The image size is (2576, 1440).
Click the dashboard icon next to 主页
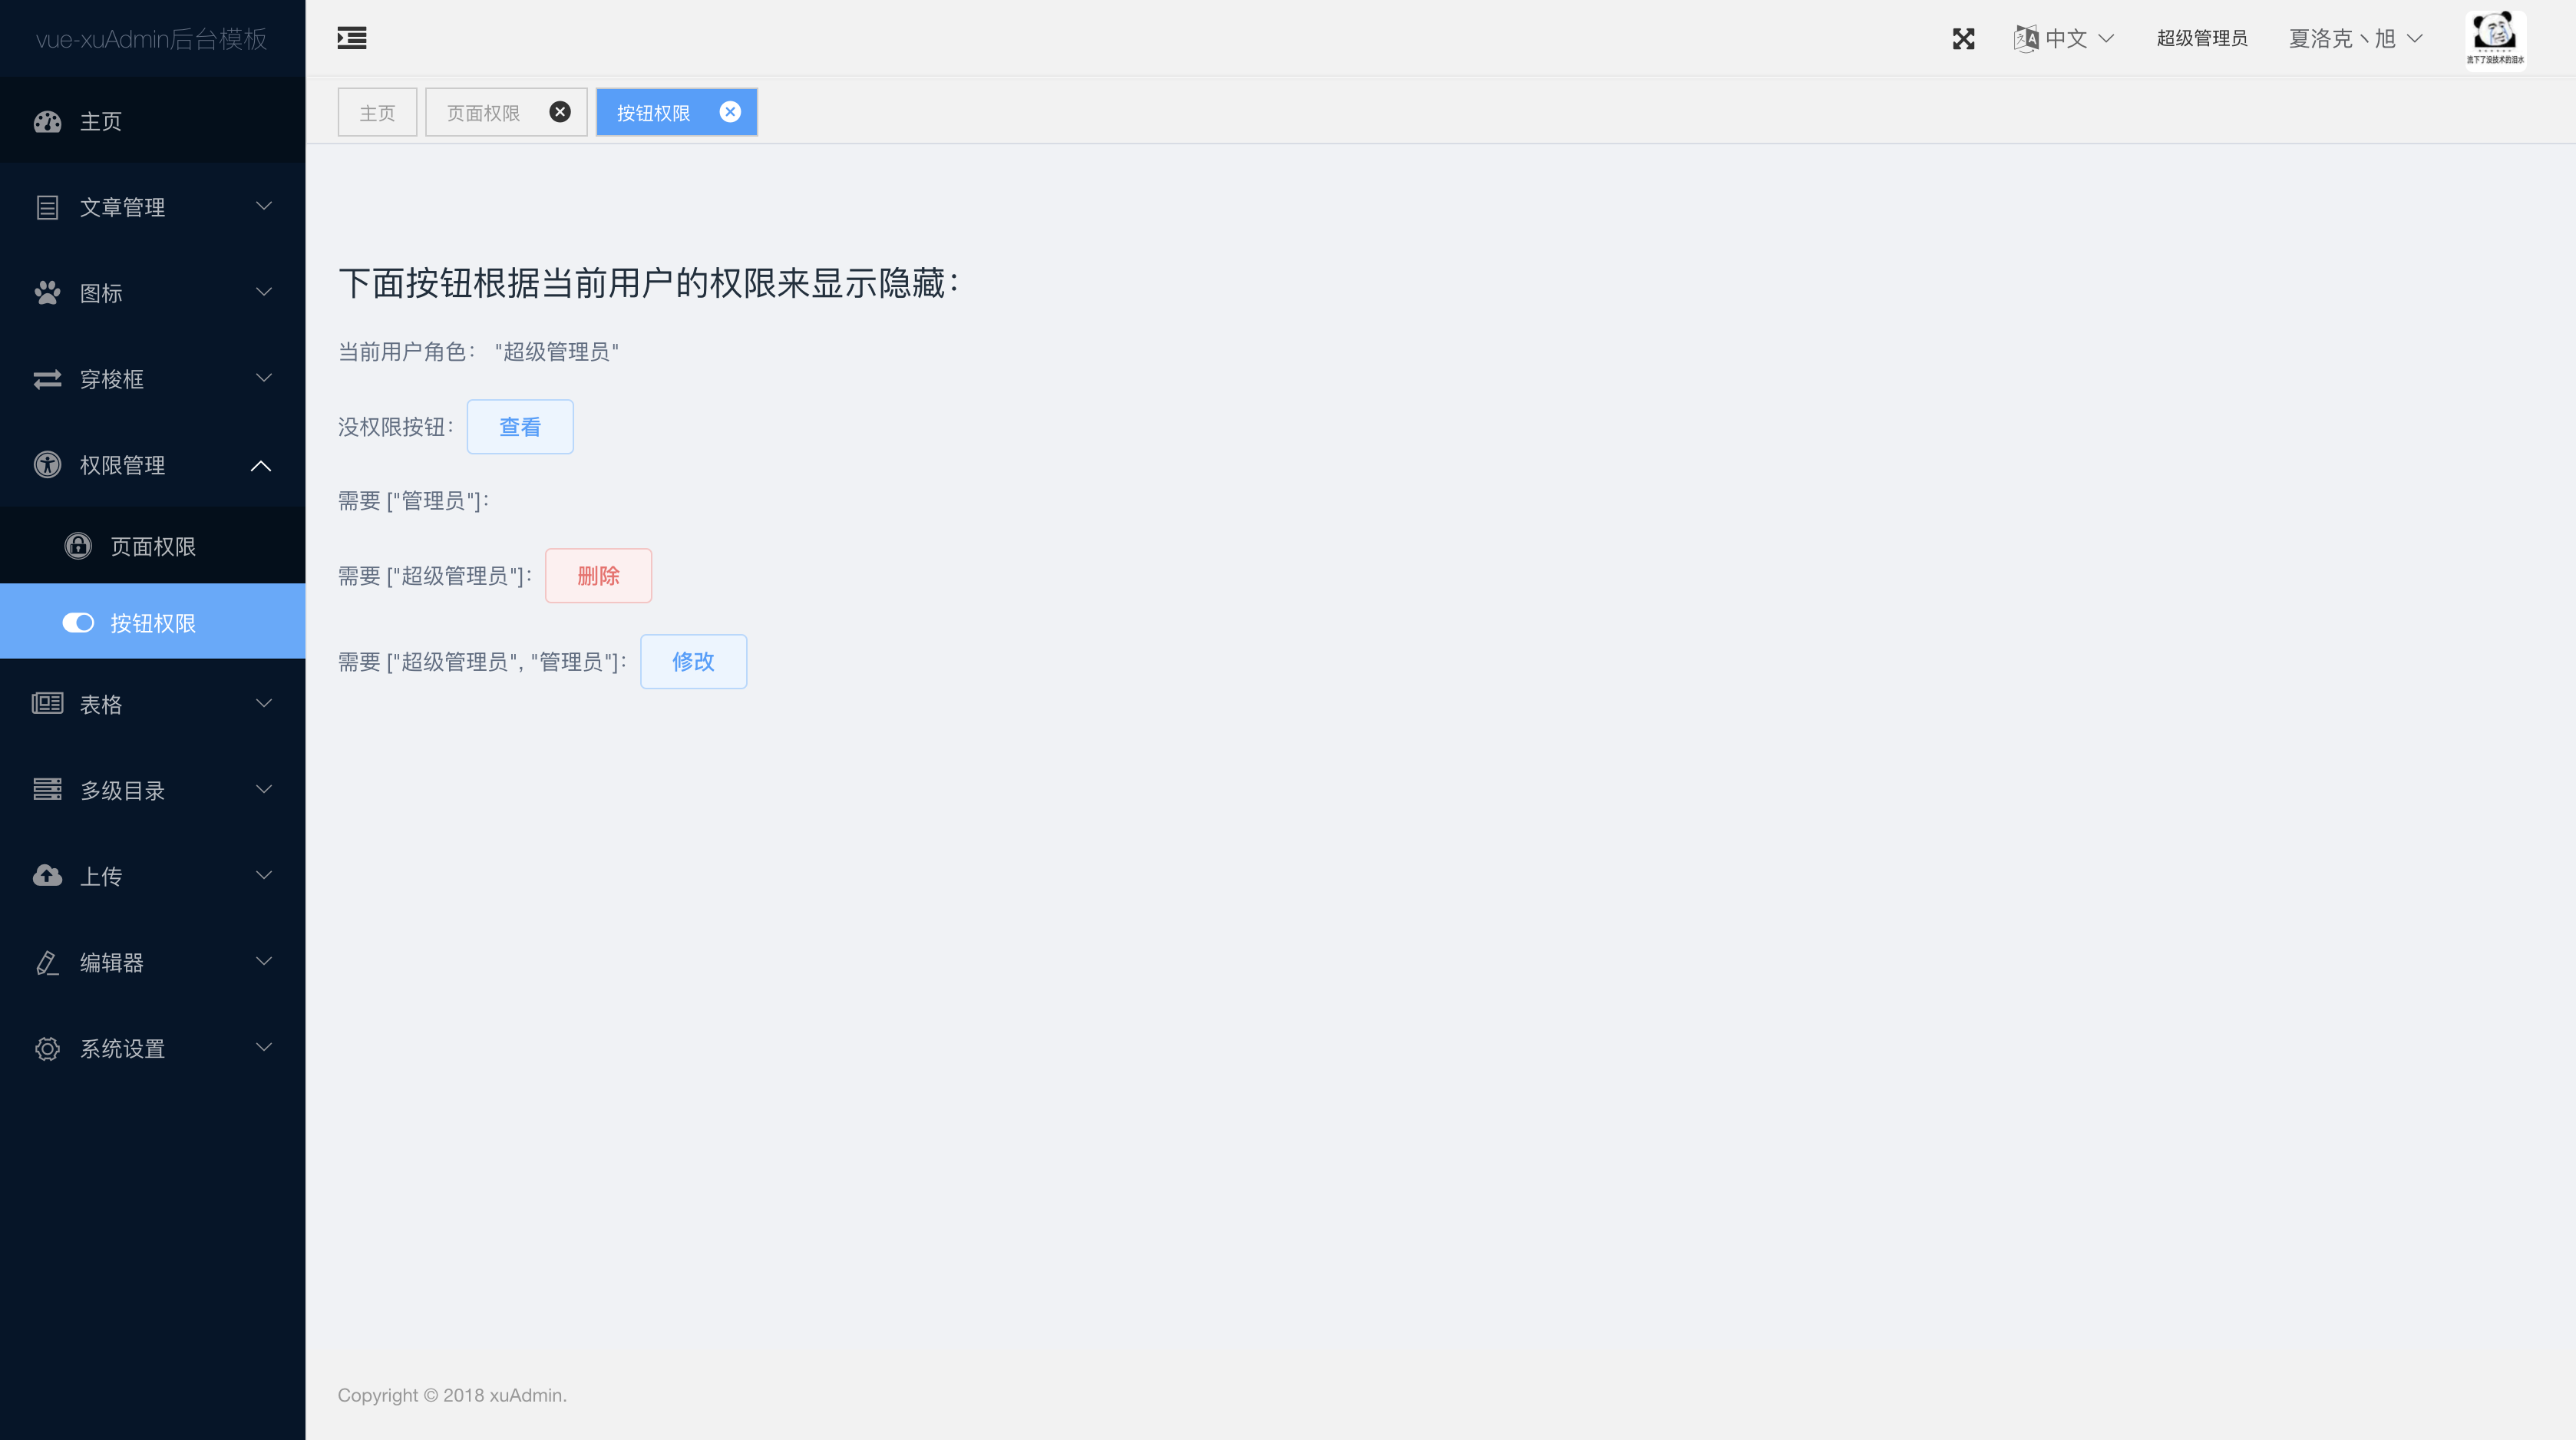pos(47,121)
